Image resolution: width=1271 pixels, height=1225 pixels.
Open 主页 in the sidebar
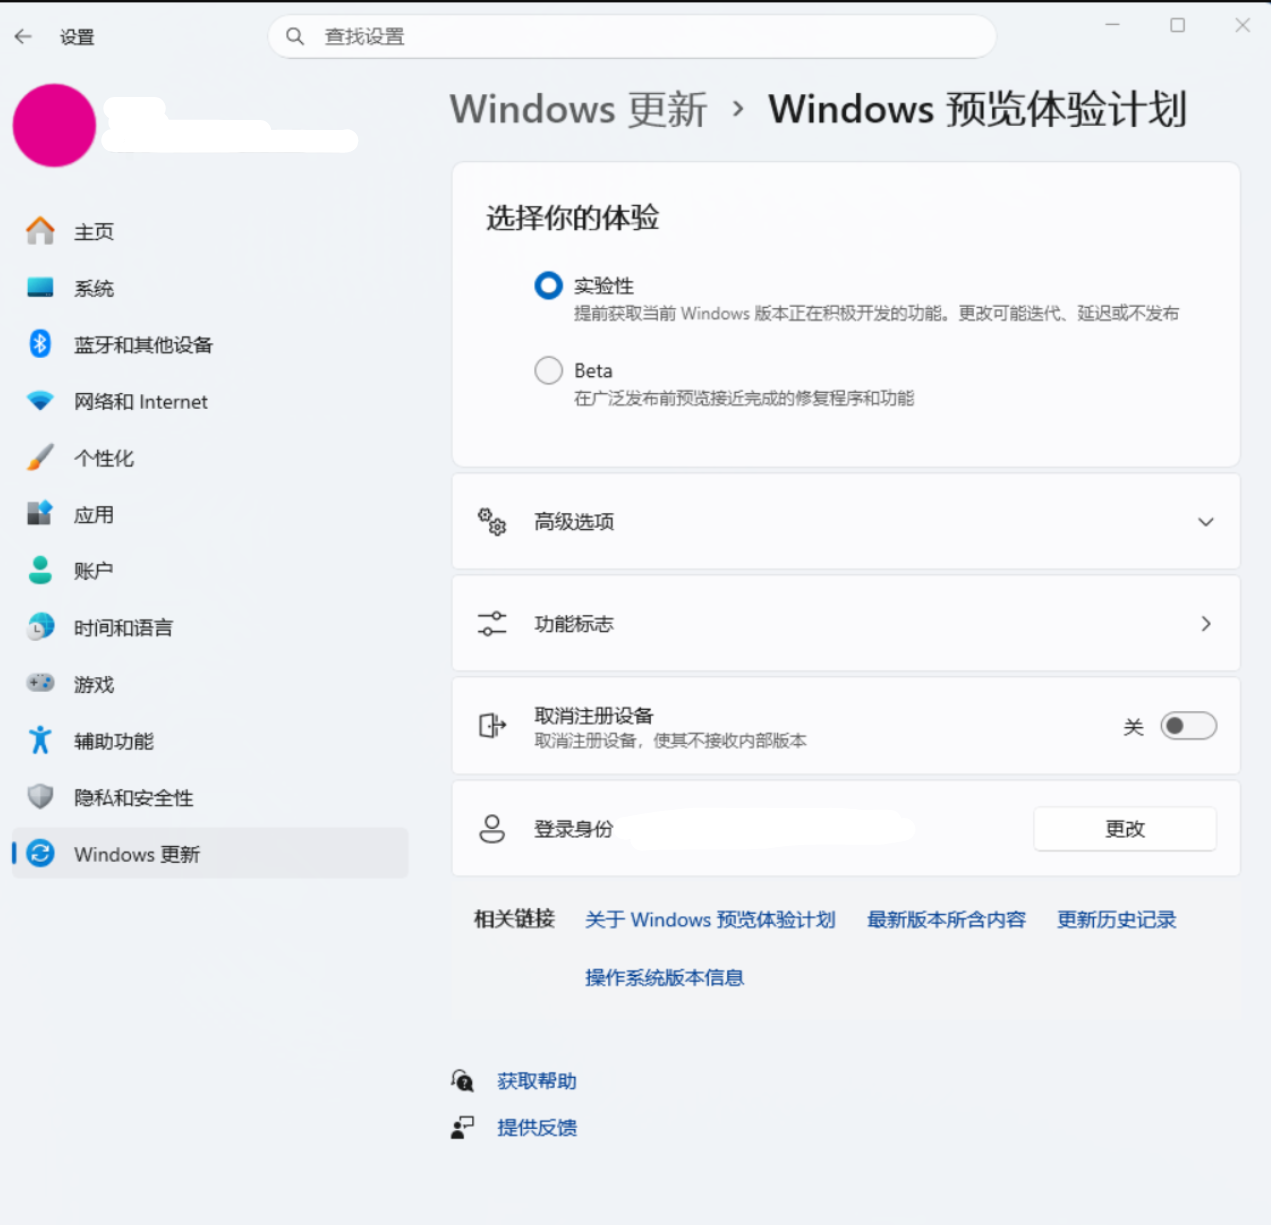click(210, 231)
